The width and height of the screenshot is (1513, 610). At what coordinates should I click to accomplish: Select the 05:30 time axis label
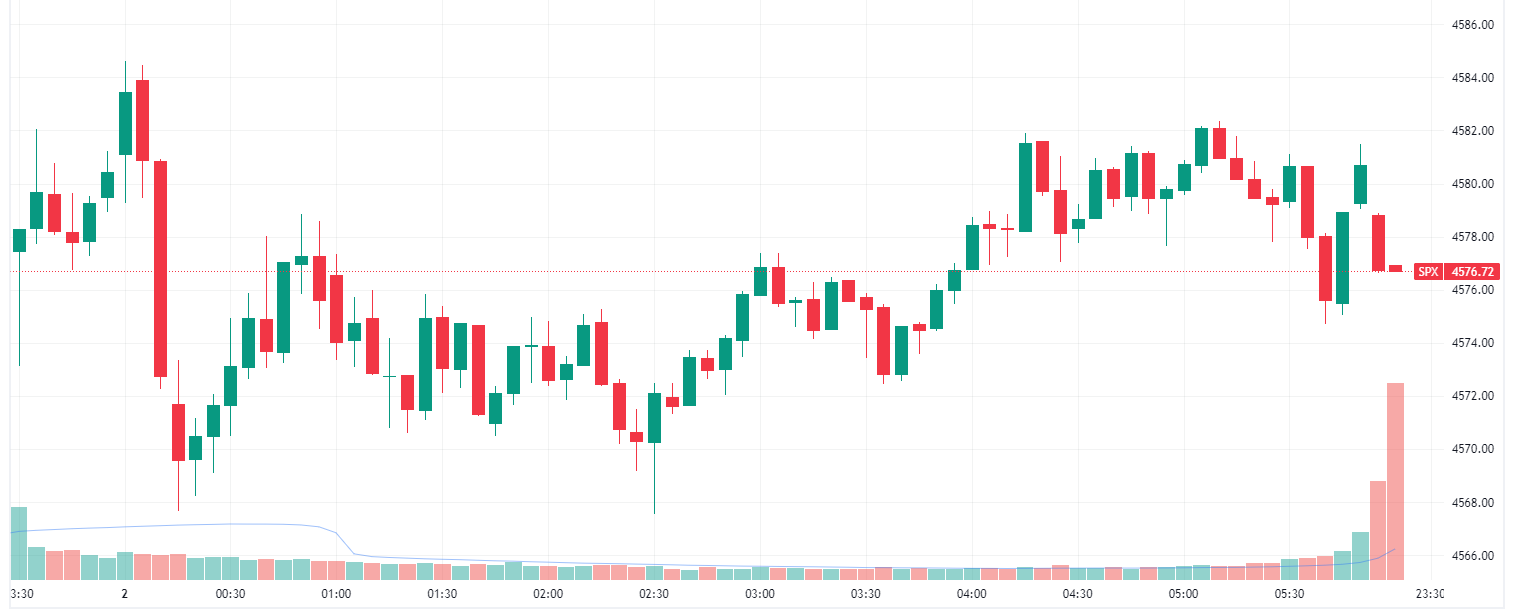[1289, 593]
